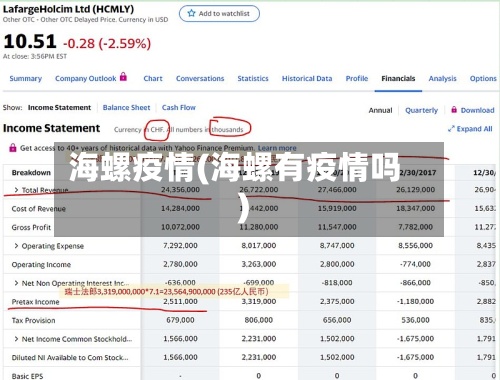Click the Cost of Revenue row label
500x380 pixels.
pyautogui.click(x=39, y=209)
